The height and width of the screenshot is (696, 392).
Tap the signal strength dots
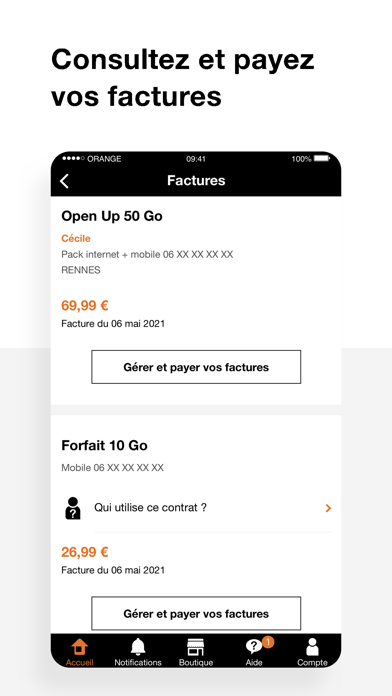74,158
